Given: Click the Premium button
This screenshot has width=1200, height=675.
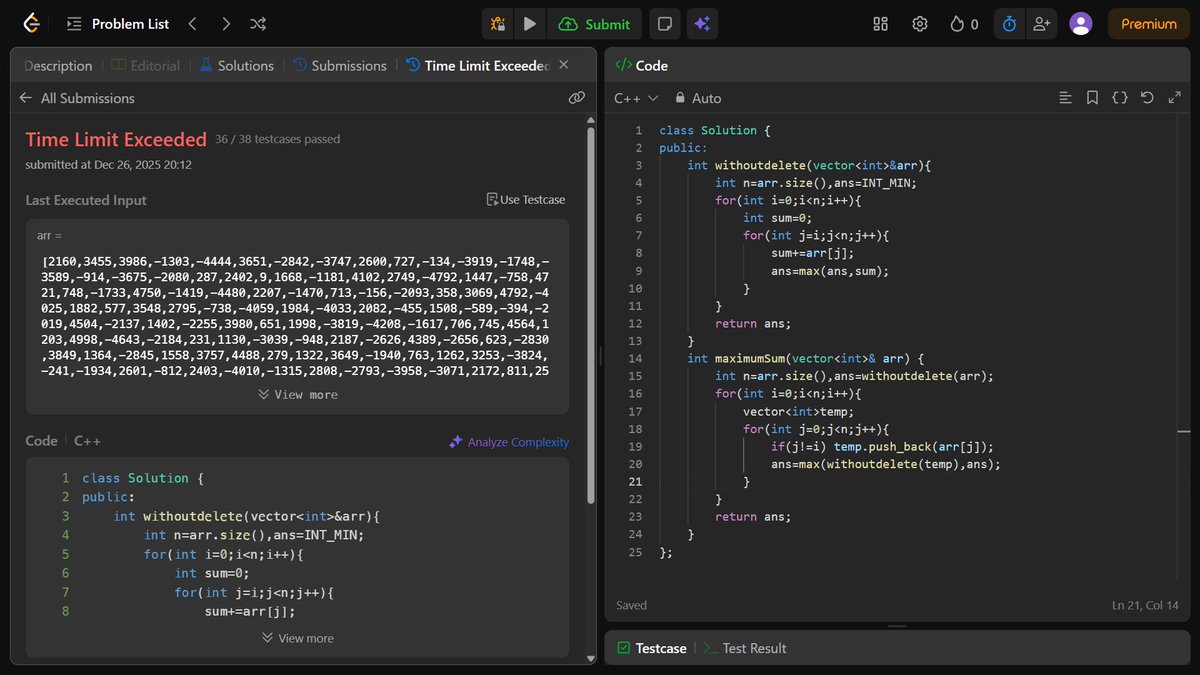Looking at the screenshot, I should tap(1149, 24).
